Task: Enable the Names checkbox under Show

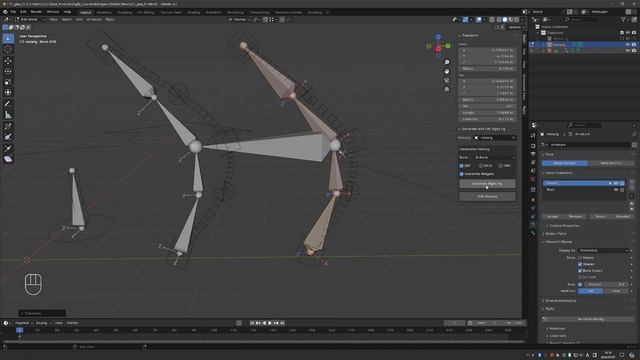Action: (580, 258)
